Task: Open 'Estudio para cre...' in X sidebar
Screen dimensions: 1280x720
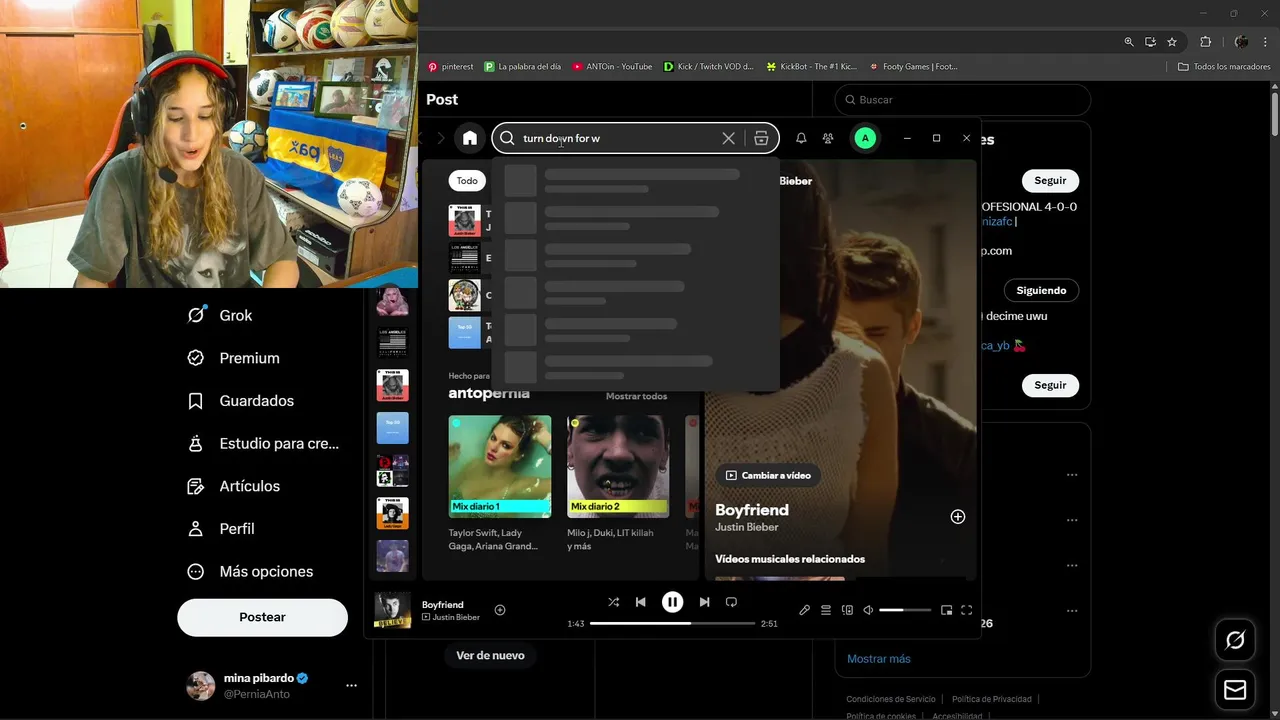Action: click(264, 444)
